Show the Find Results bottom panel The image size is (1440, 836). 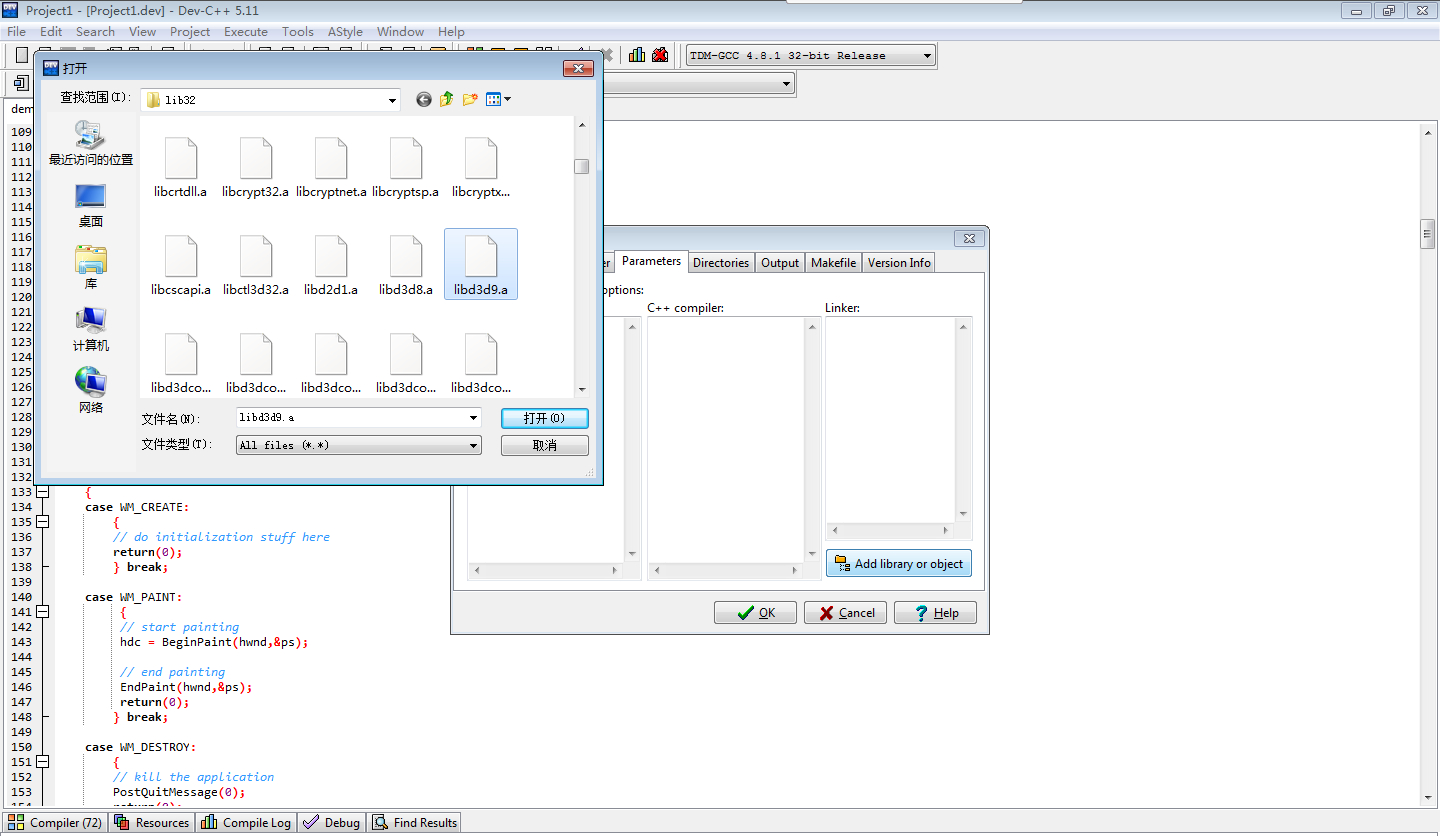point(415,823)
